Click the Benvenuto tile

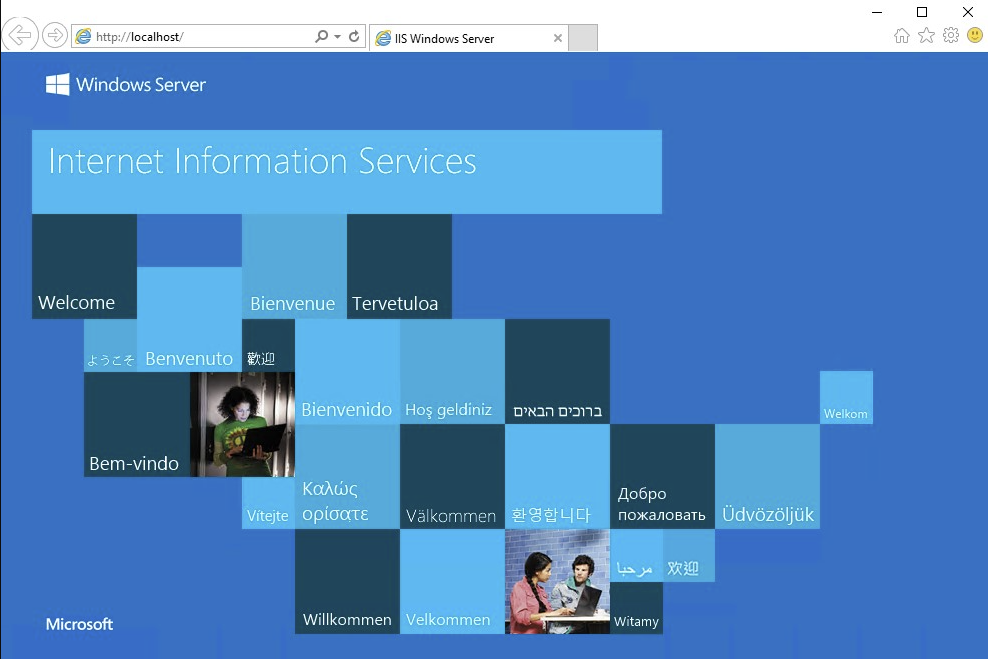coord(189,319)
